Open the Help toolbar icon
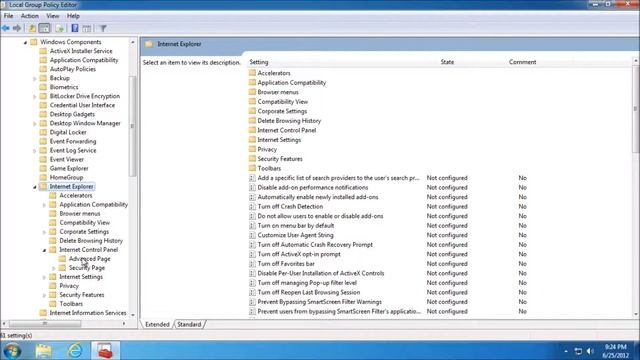This screenshot has width=640, height=360. (x=75, y=28)
